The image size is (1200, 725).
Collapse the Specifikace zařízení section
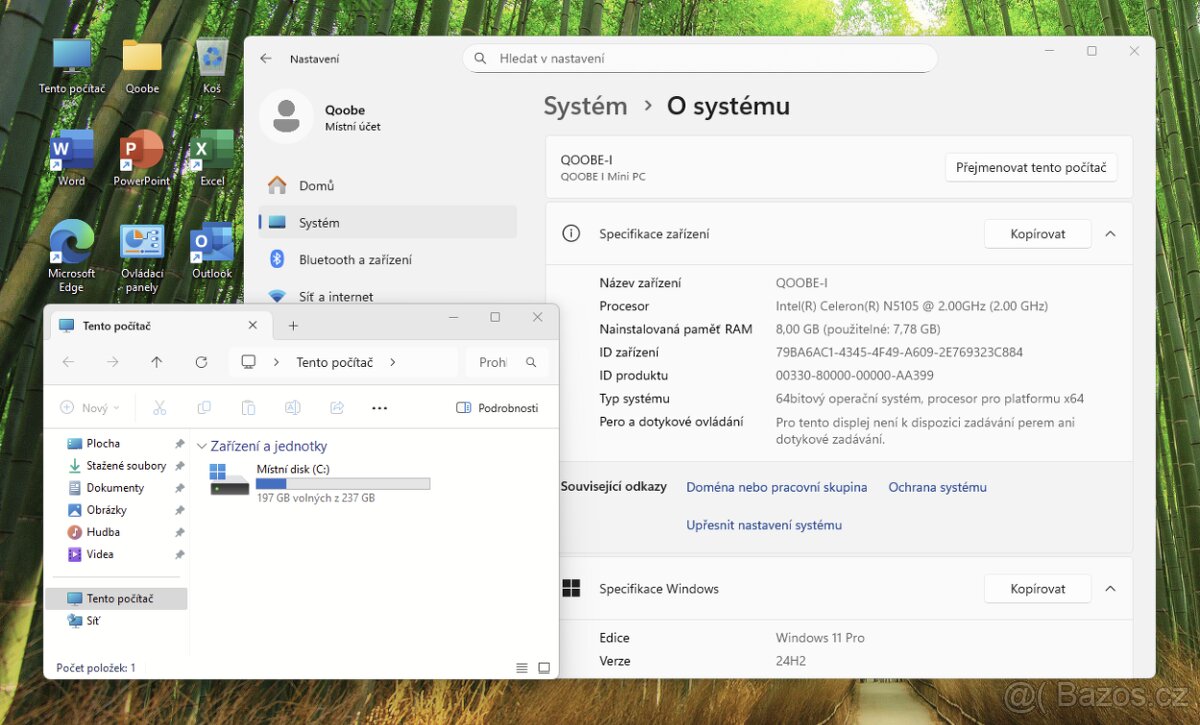[x=1110, y=234]
